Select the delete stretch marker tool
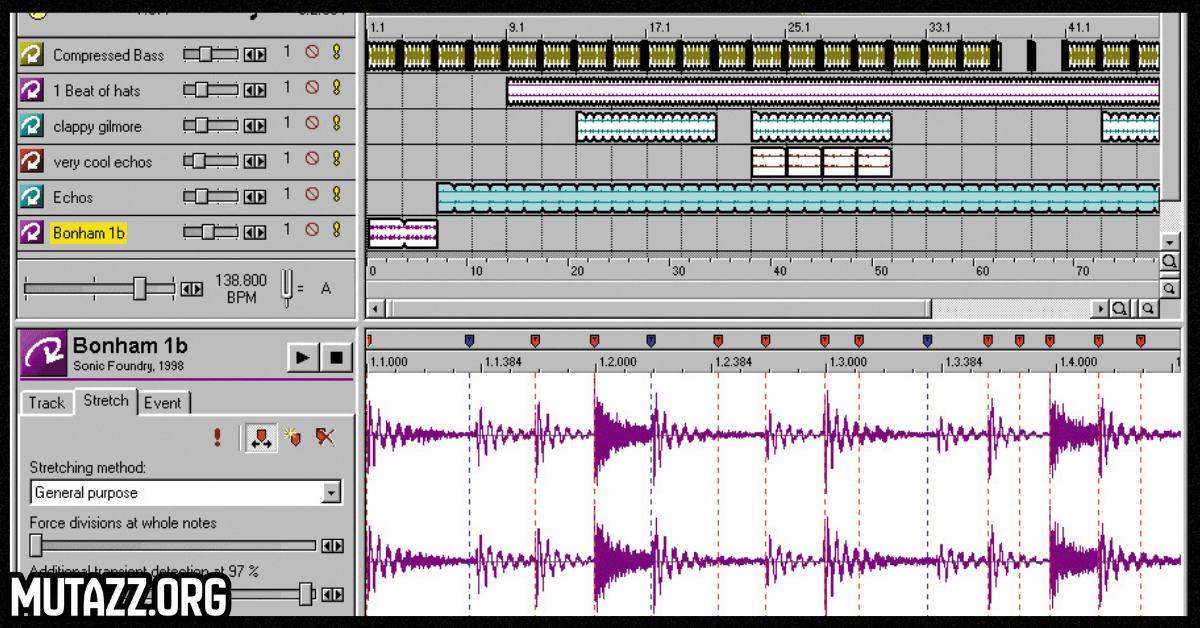The image size is (1200, 628). pos(325,437)
